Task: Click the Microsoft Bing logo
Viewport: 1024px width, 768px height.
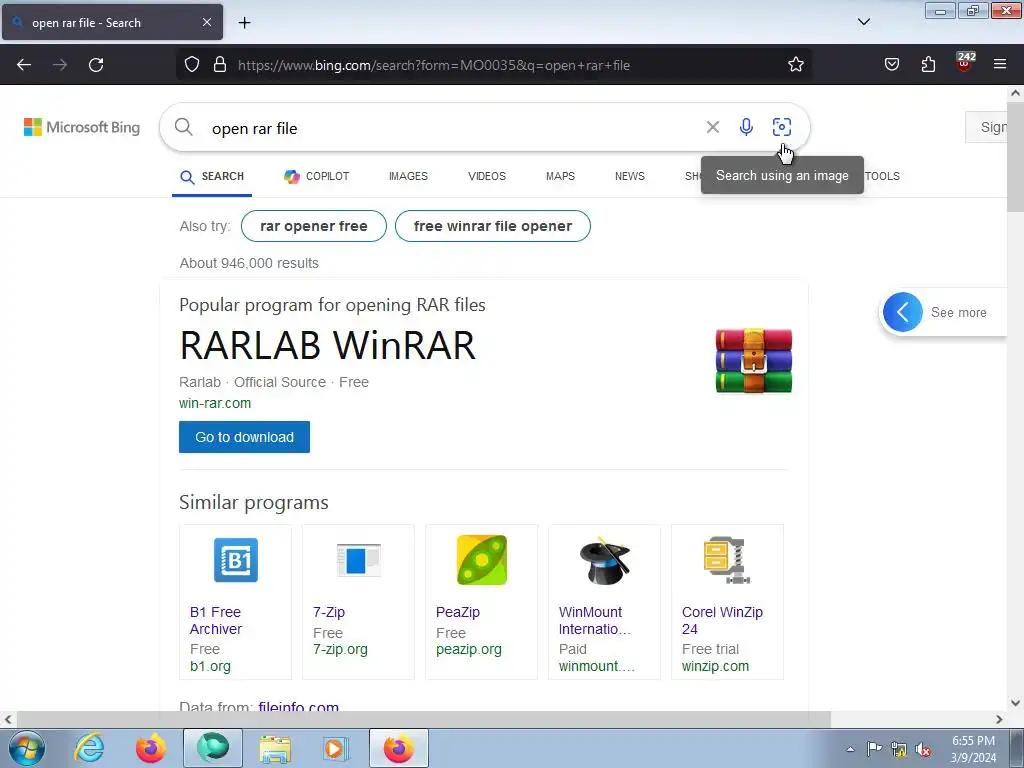Action: tap(82, 127)
